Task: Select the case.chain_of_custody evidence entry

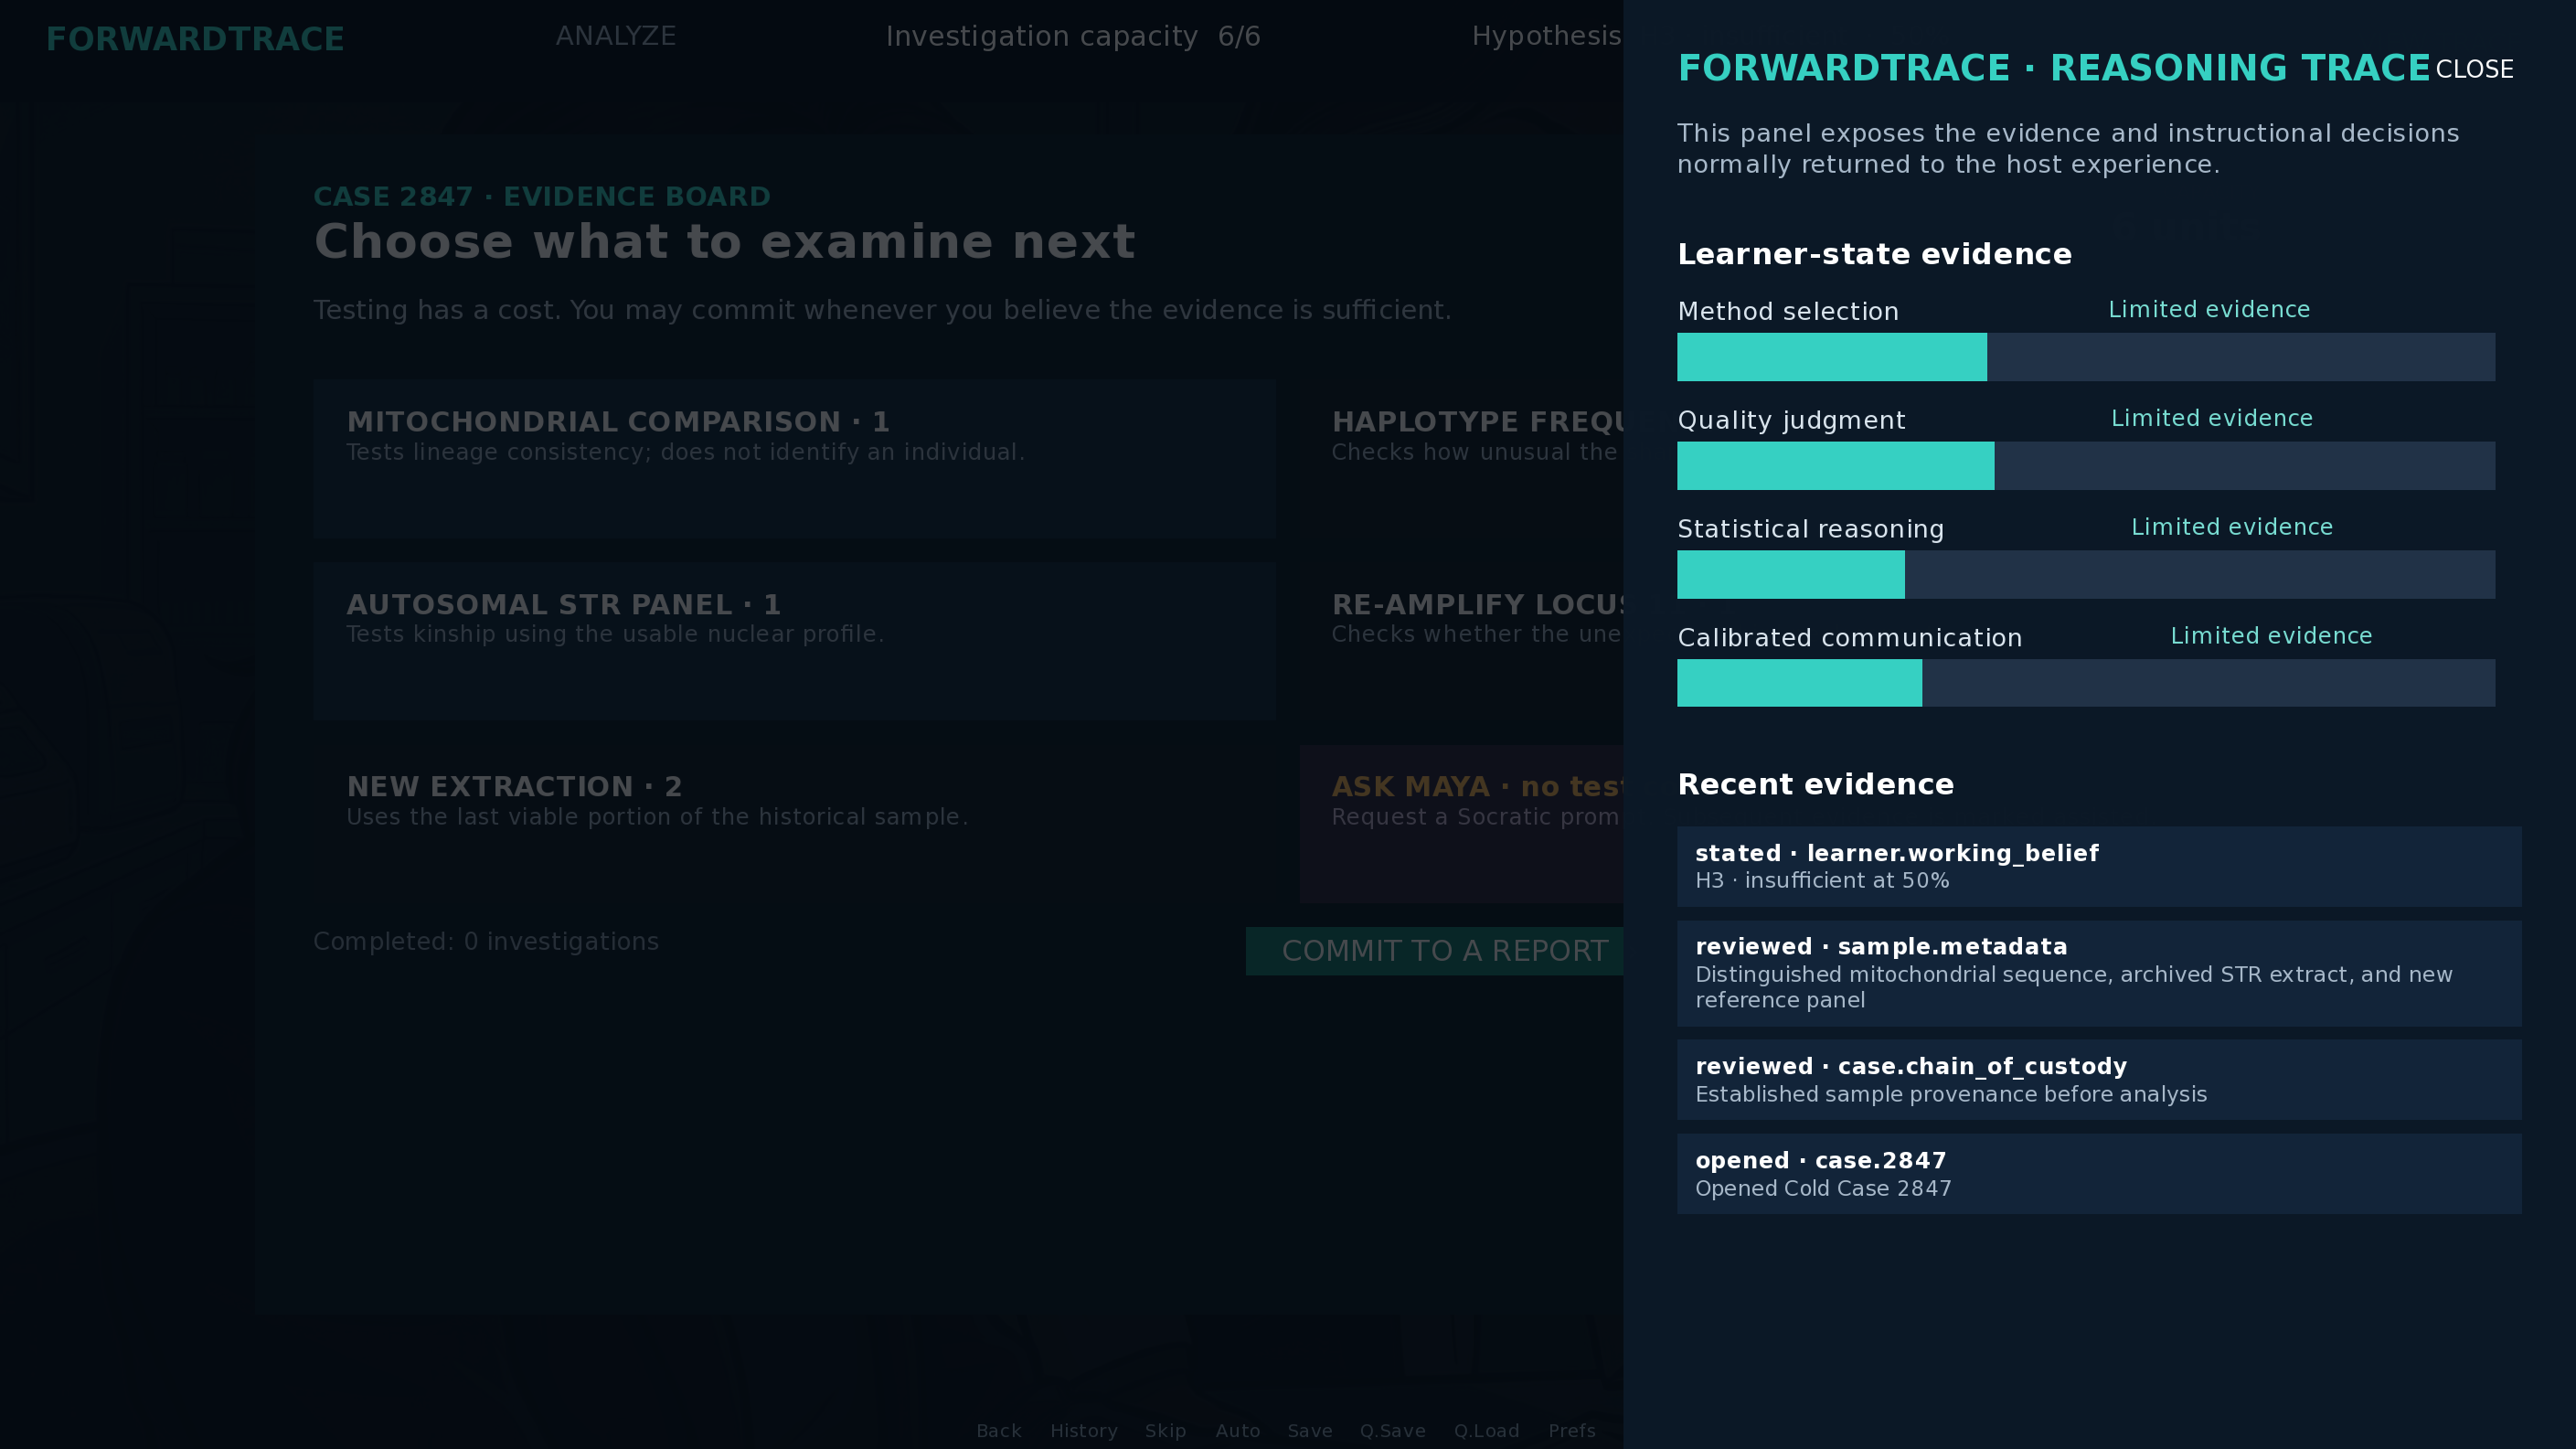Action: coord(2099,1080)
